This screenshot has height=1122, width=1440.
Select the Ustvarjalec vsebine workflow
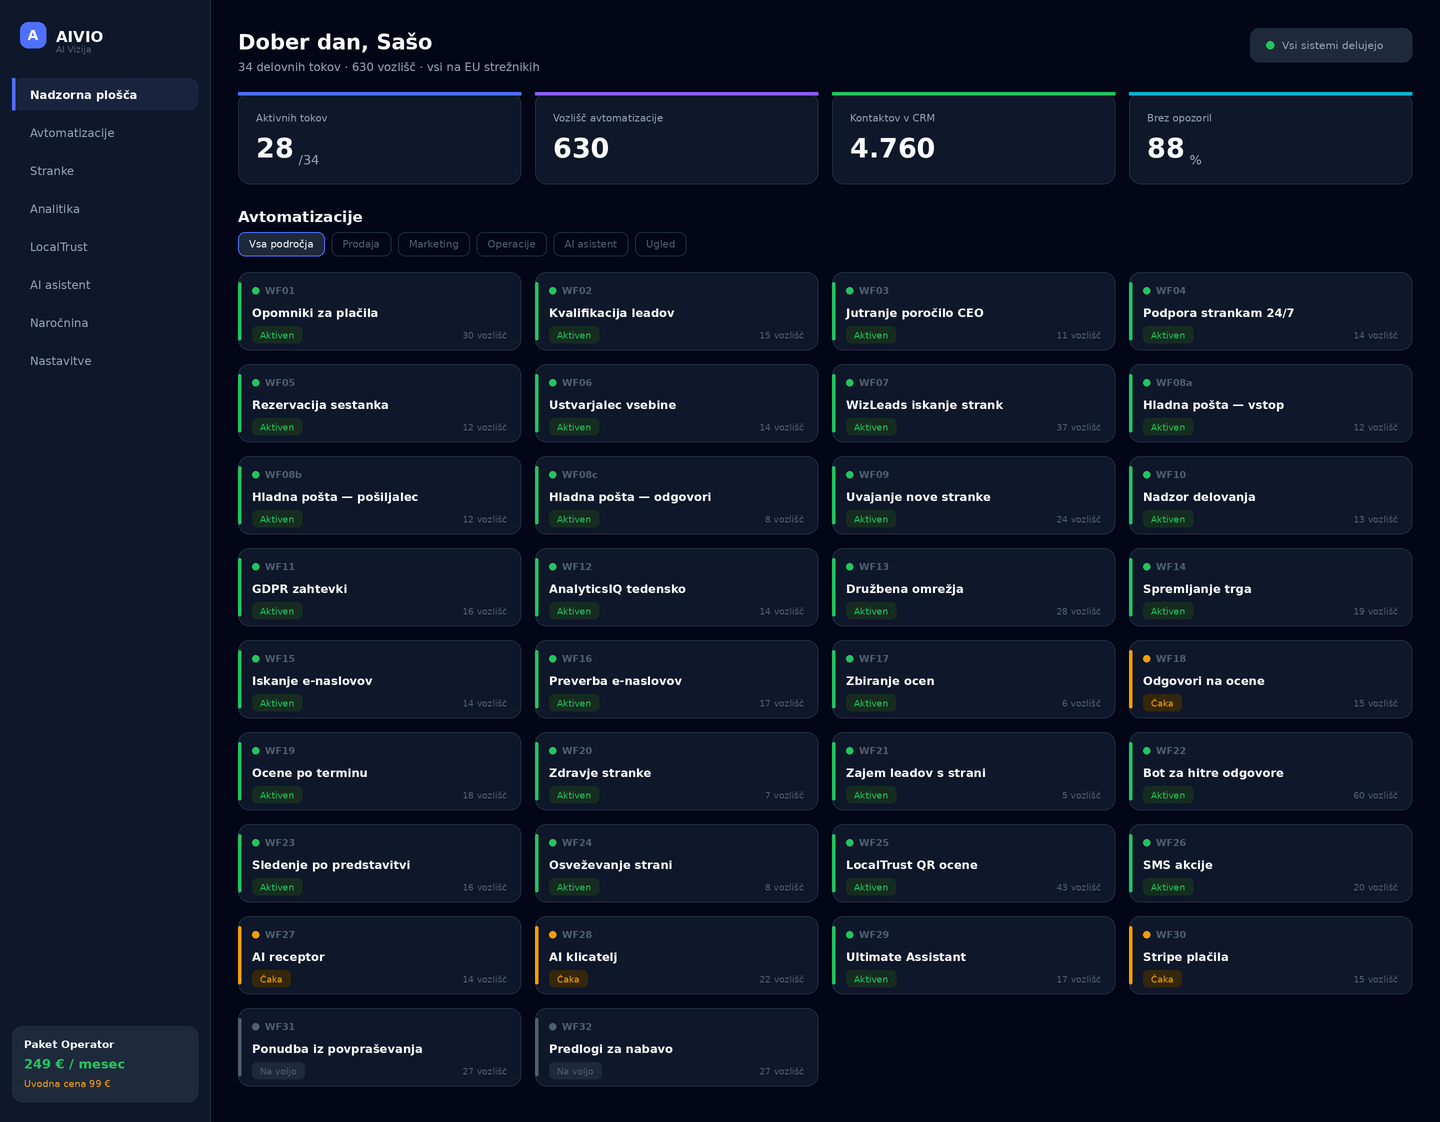(x=676, y=403)
